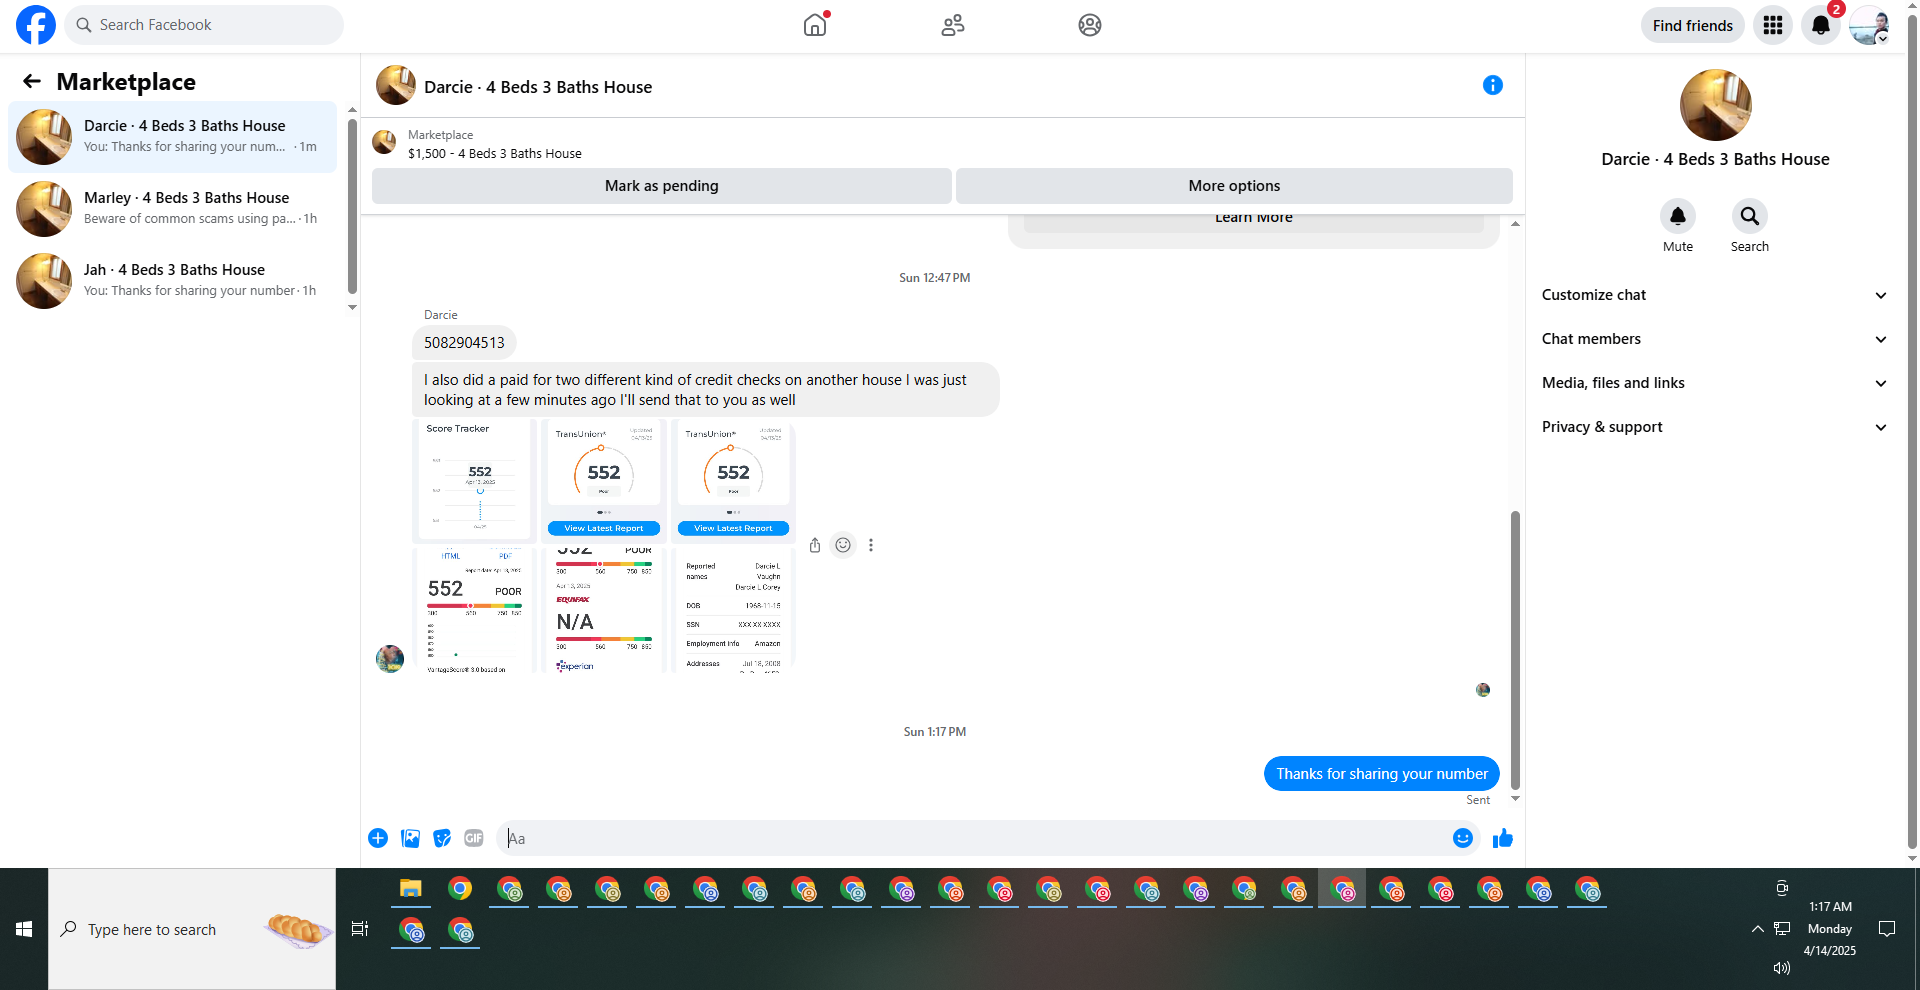Screen dimensions: 1920x990
Task: Open the $1,500 4 Beds listing link
Action: click(495, 154)
